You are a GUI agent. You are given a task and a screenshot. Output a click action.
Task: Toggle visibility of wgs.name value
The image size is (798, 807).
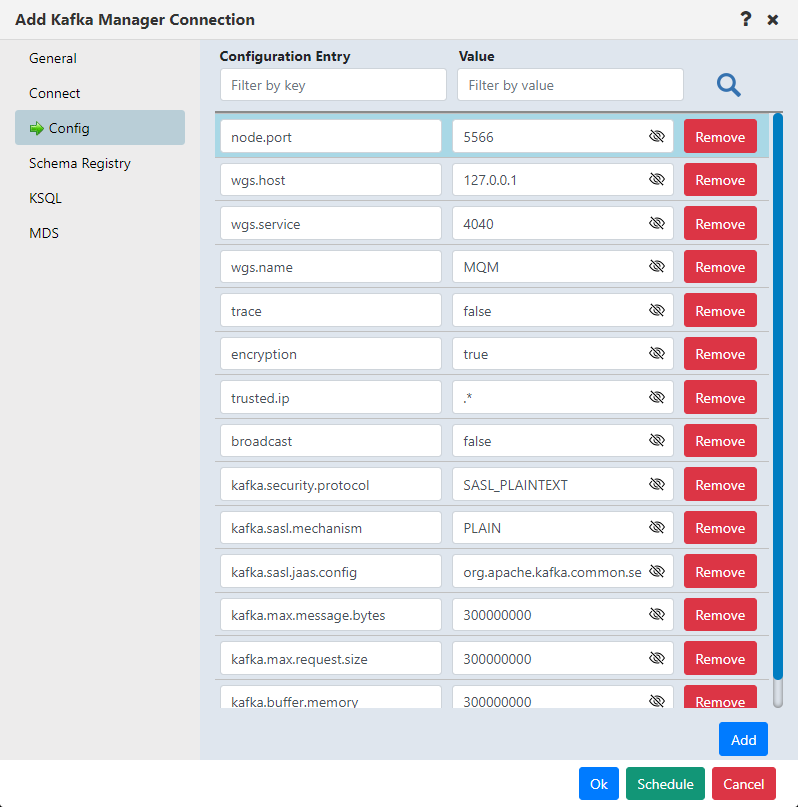pos(657,267)
